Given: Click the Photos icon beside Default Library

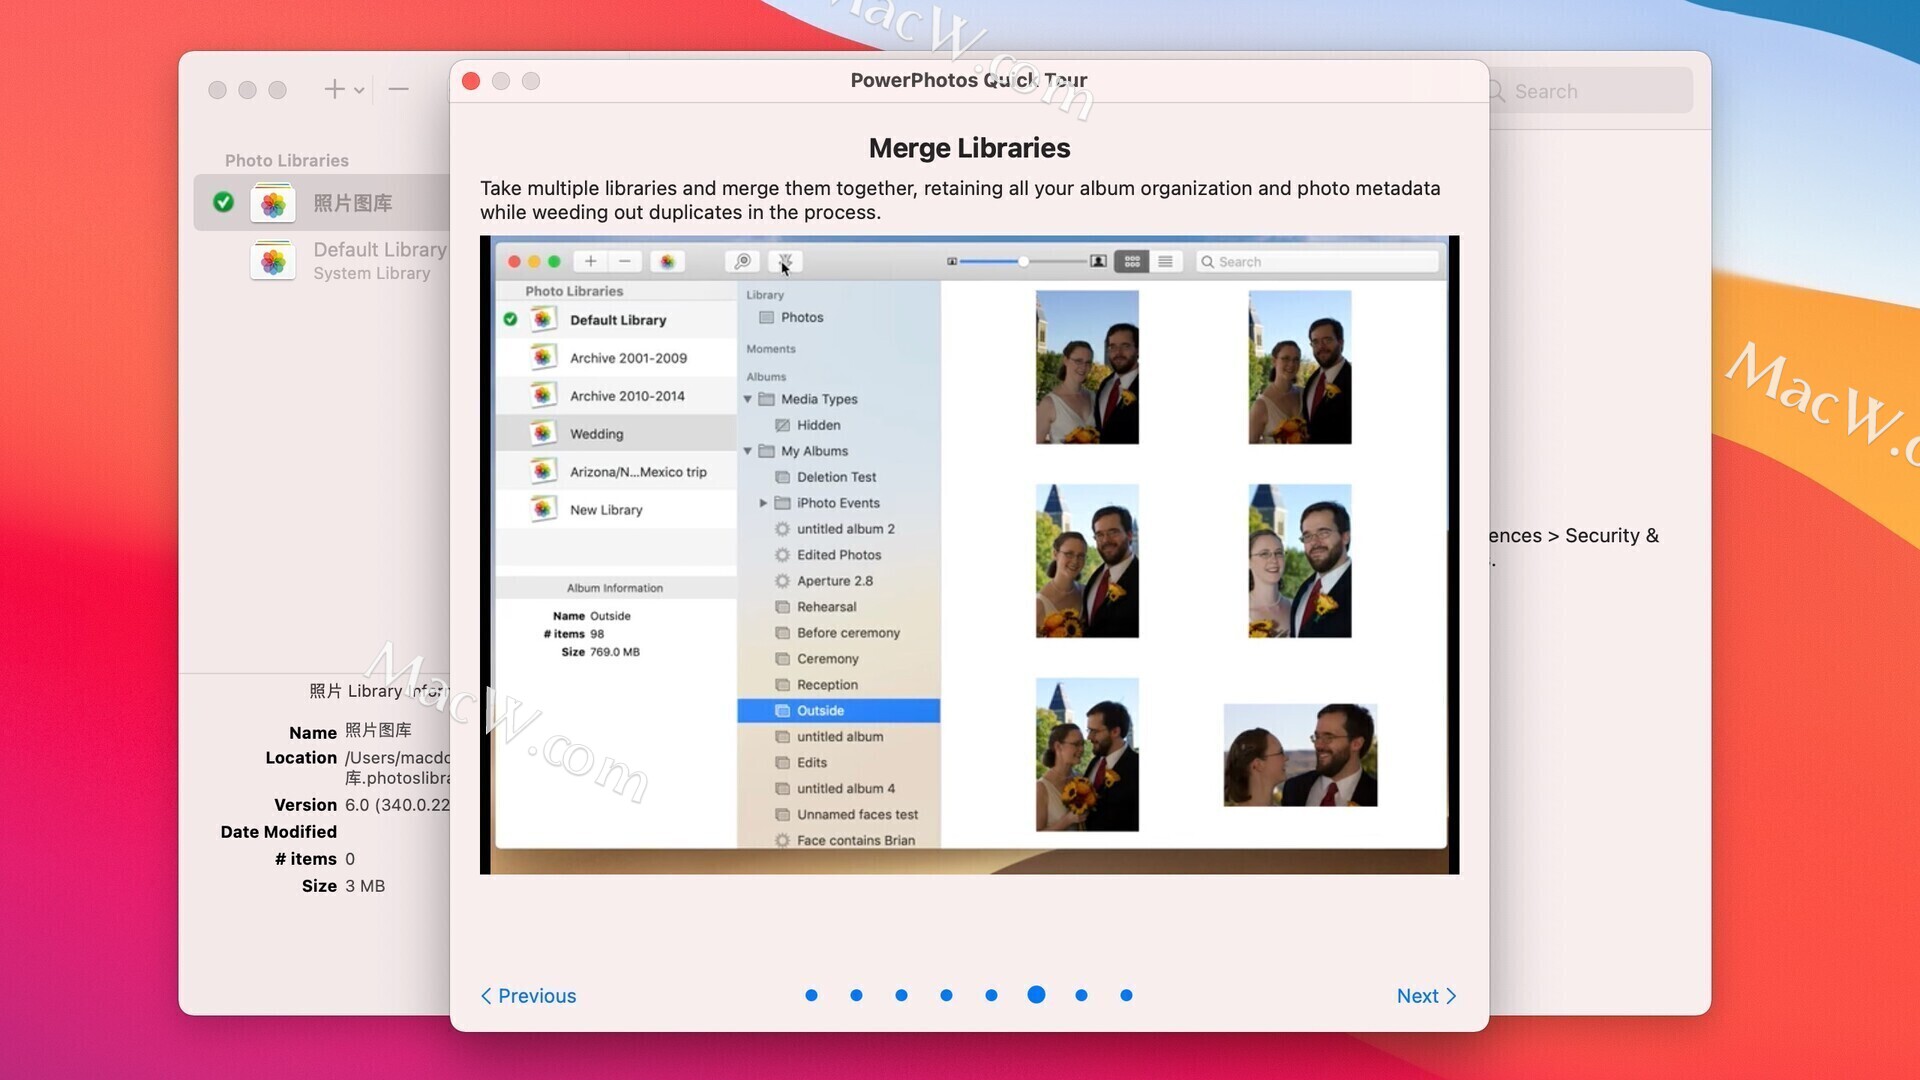Looking at the screenshot, I should pos(272,261).
